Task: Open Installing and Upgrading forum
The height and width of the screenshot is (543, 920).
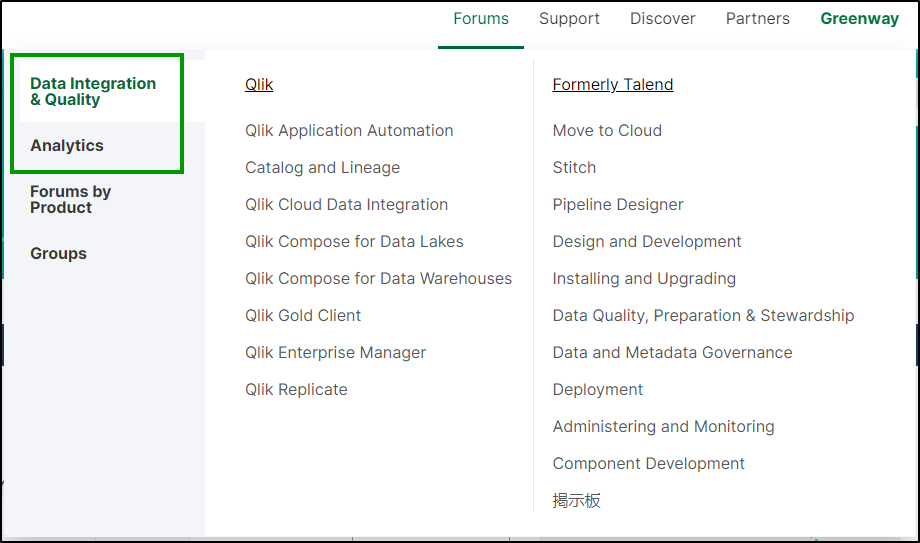Action: (x=644, y=278)
